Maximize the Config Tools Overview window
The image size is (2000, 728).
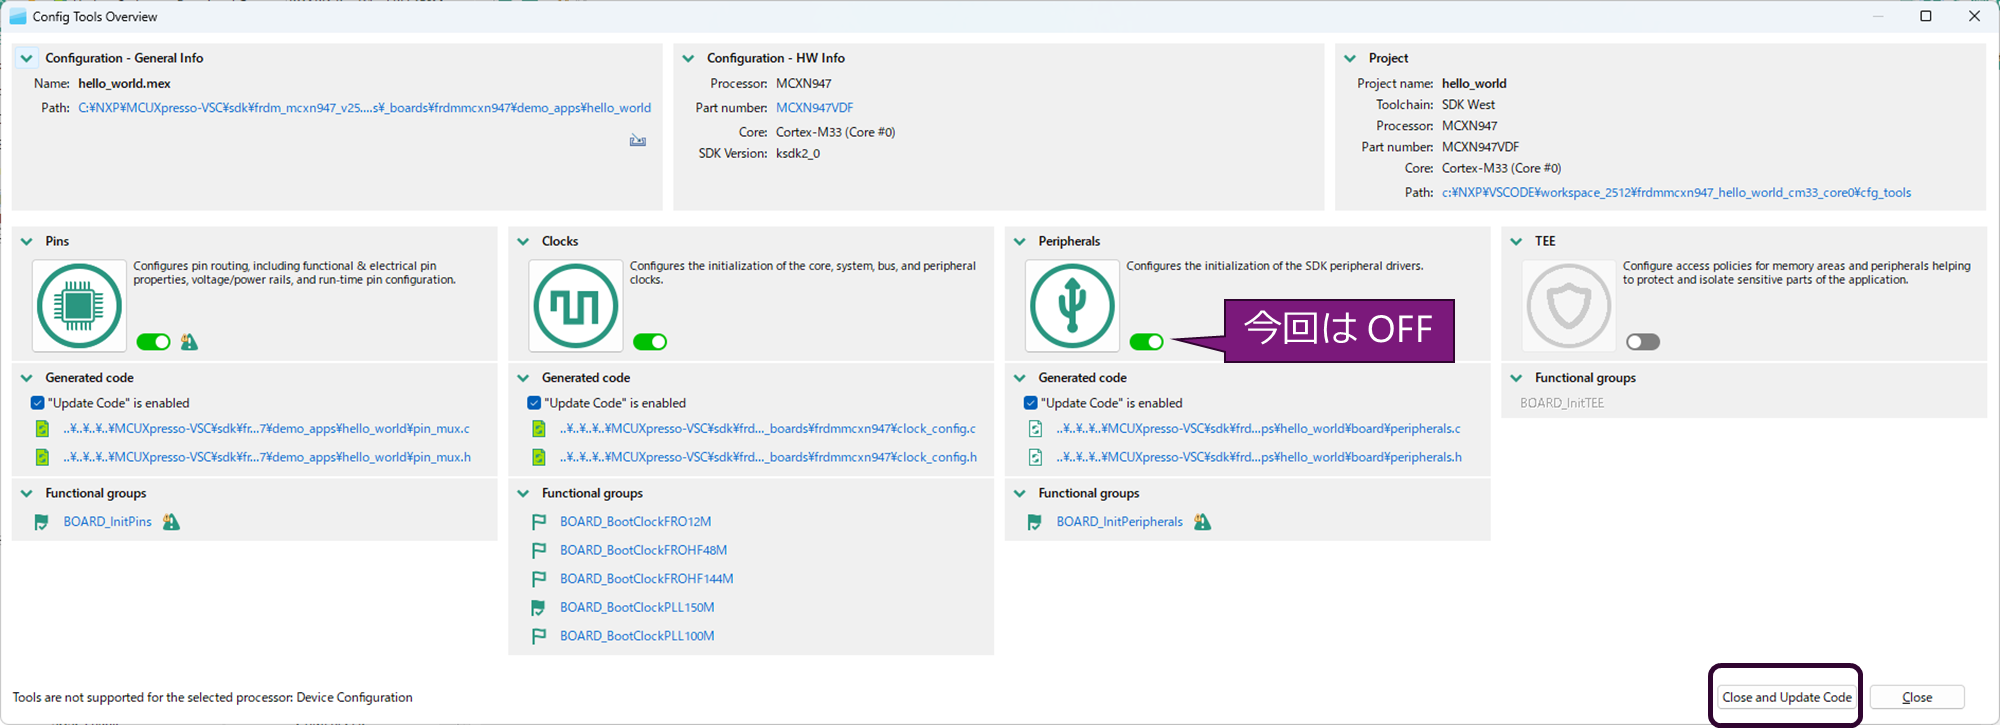[1926, 16]
